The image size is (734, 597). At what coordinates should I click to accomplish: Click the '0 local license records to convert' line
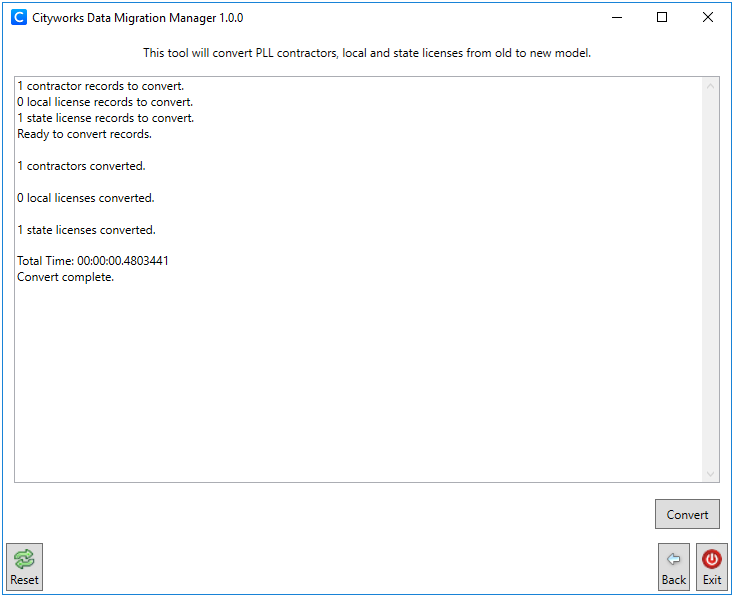pyautogui.click(x=105, y=102)
